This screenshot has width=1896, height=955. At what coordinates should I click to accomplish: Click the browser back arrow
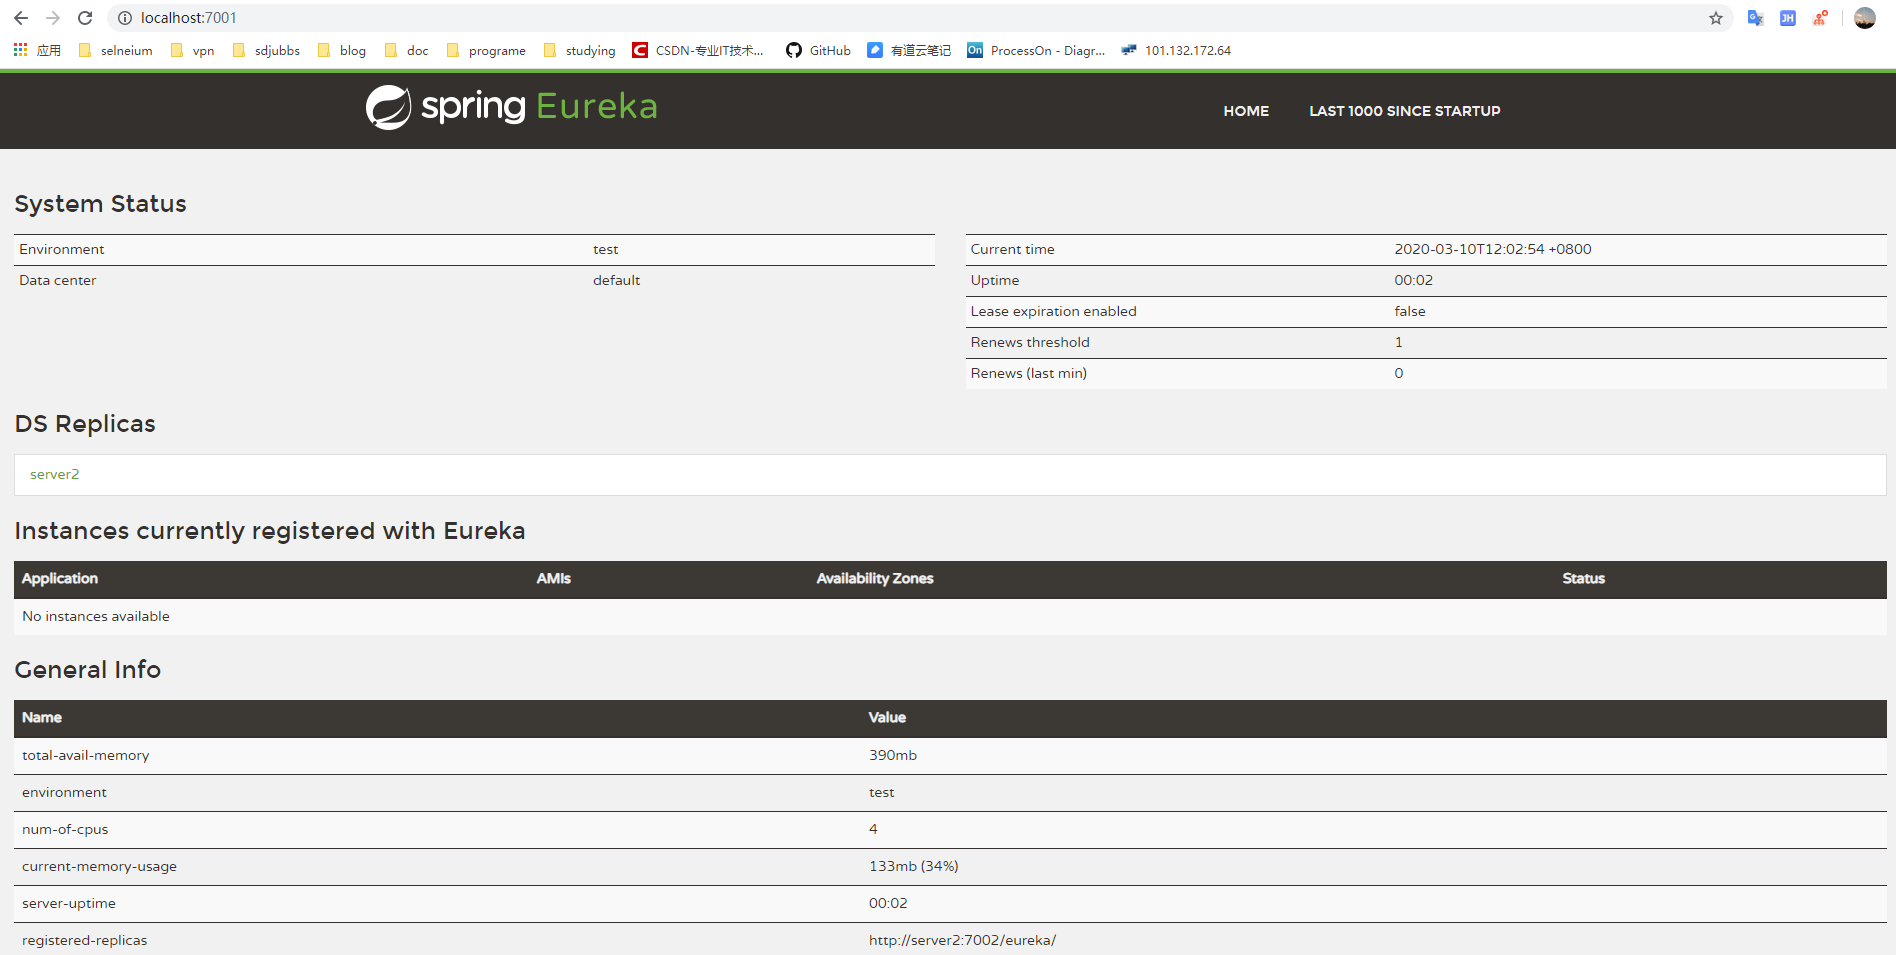pos(21,18)
